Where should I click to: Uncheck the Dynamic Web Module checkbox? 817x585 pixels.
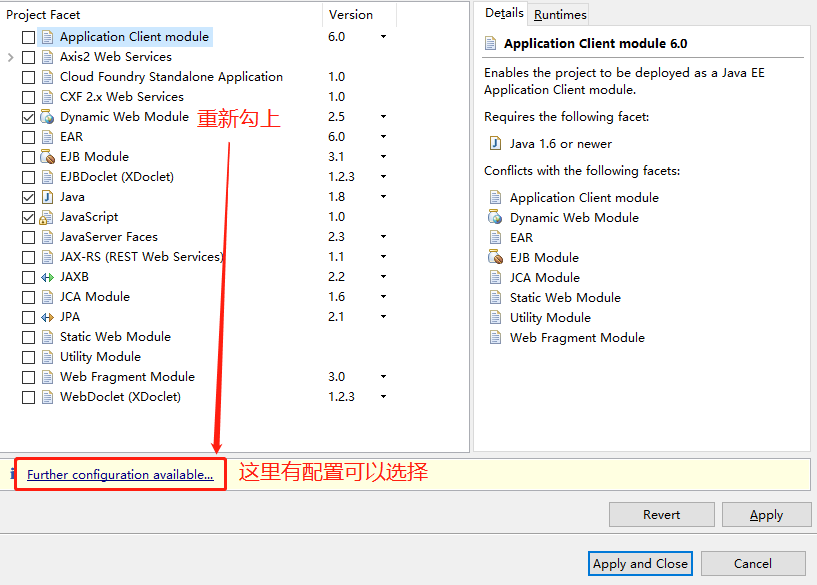28,117
